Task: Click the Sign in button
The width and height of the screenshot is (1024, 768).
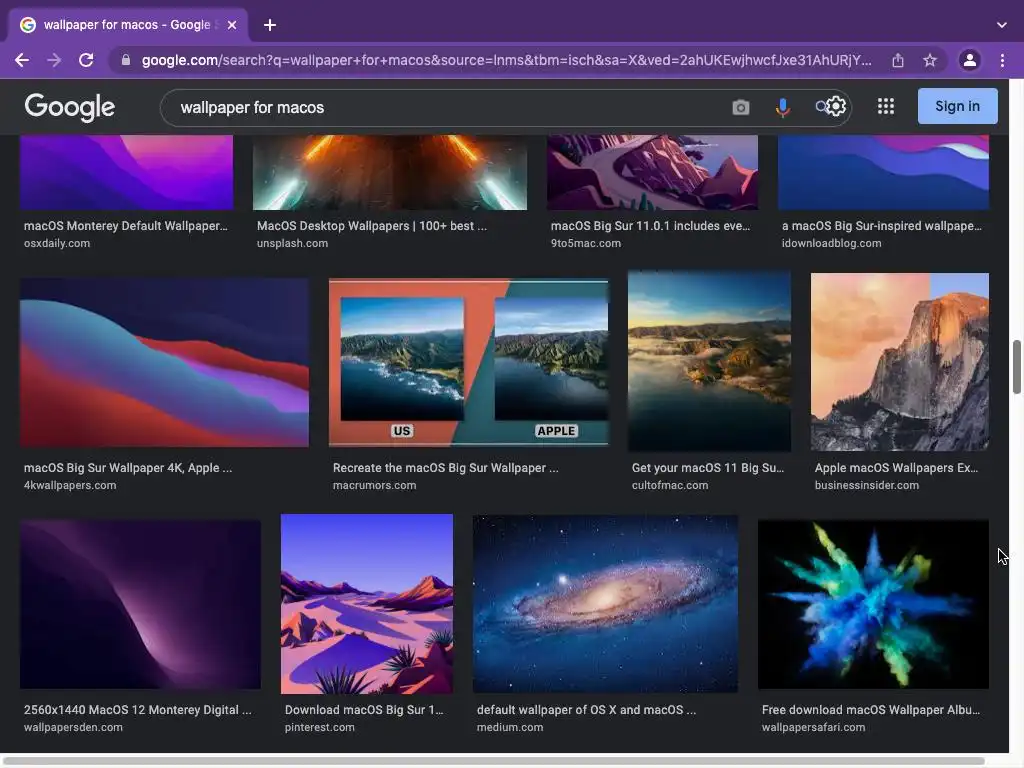Action: (957, 106)
